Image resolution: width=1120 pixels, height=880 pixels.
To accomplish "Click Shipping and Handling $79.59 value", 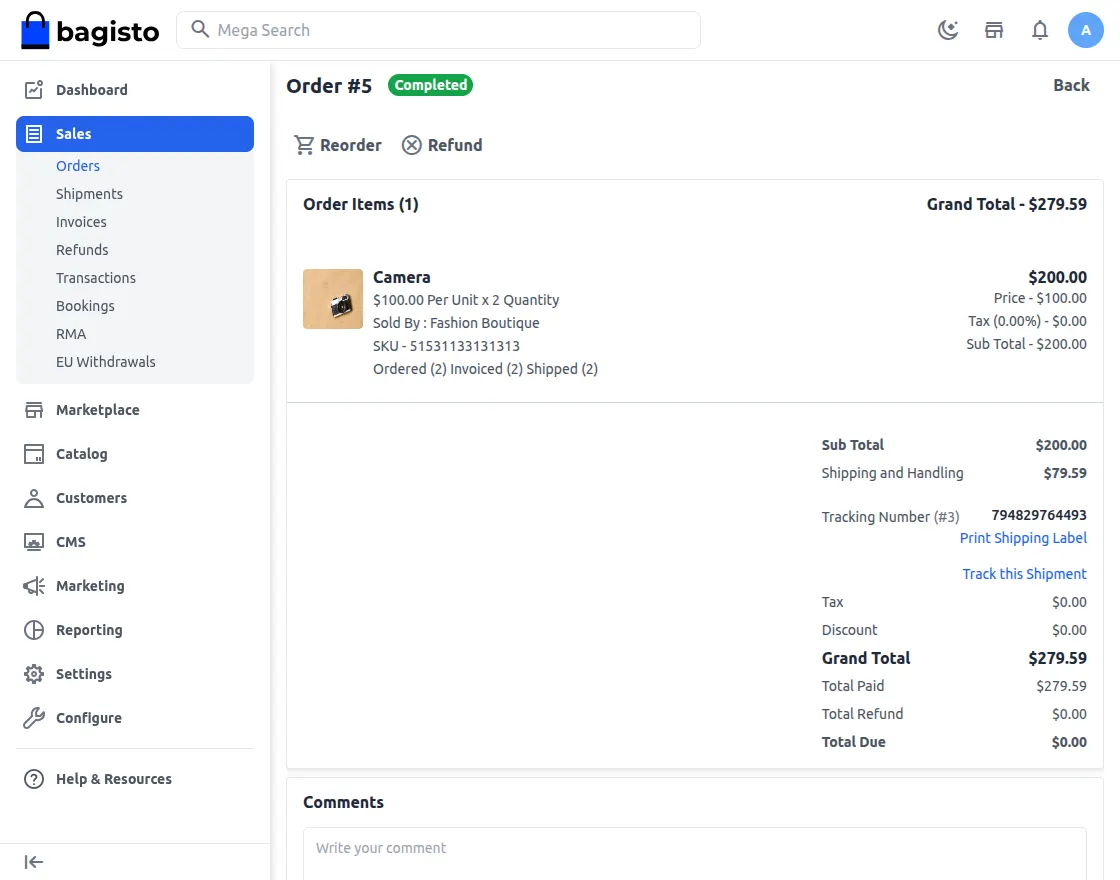I will click(x=1065, y=473).
